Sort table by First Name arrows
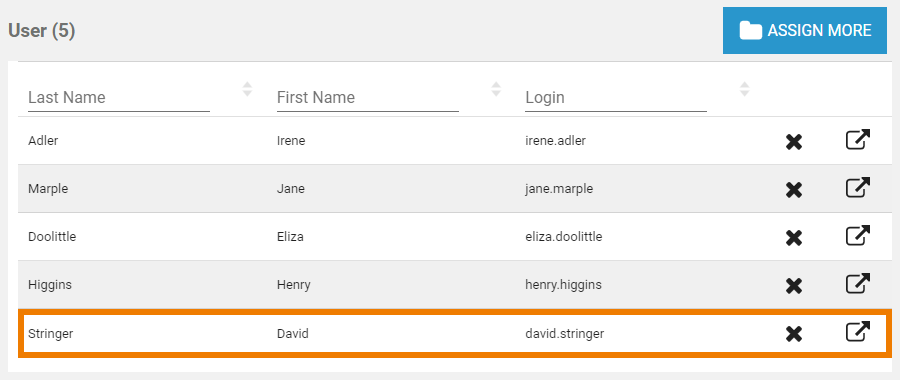The width and height of the screenshot is (900, 380). (x=496, y=89)
